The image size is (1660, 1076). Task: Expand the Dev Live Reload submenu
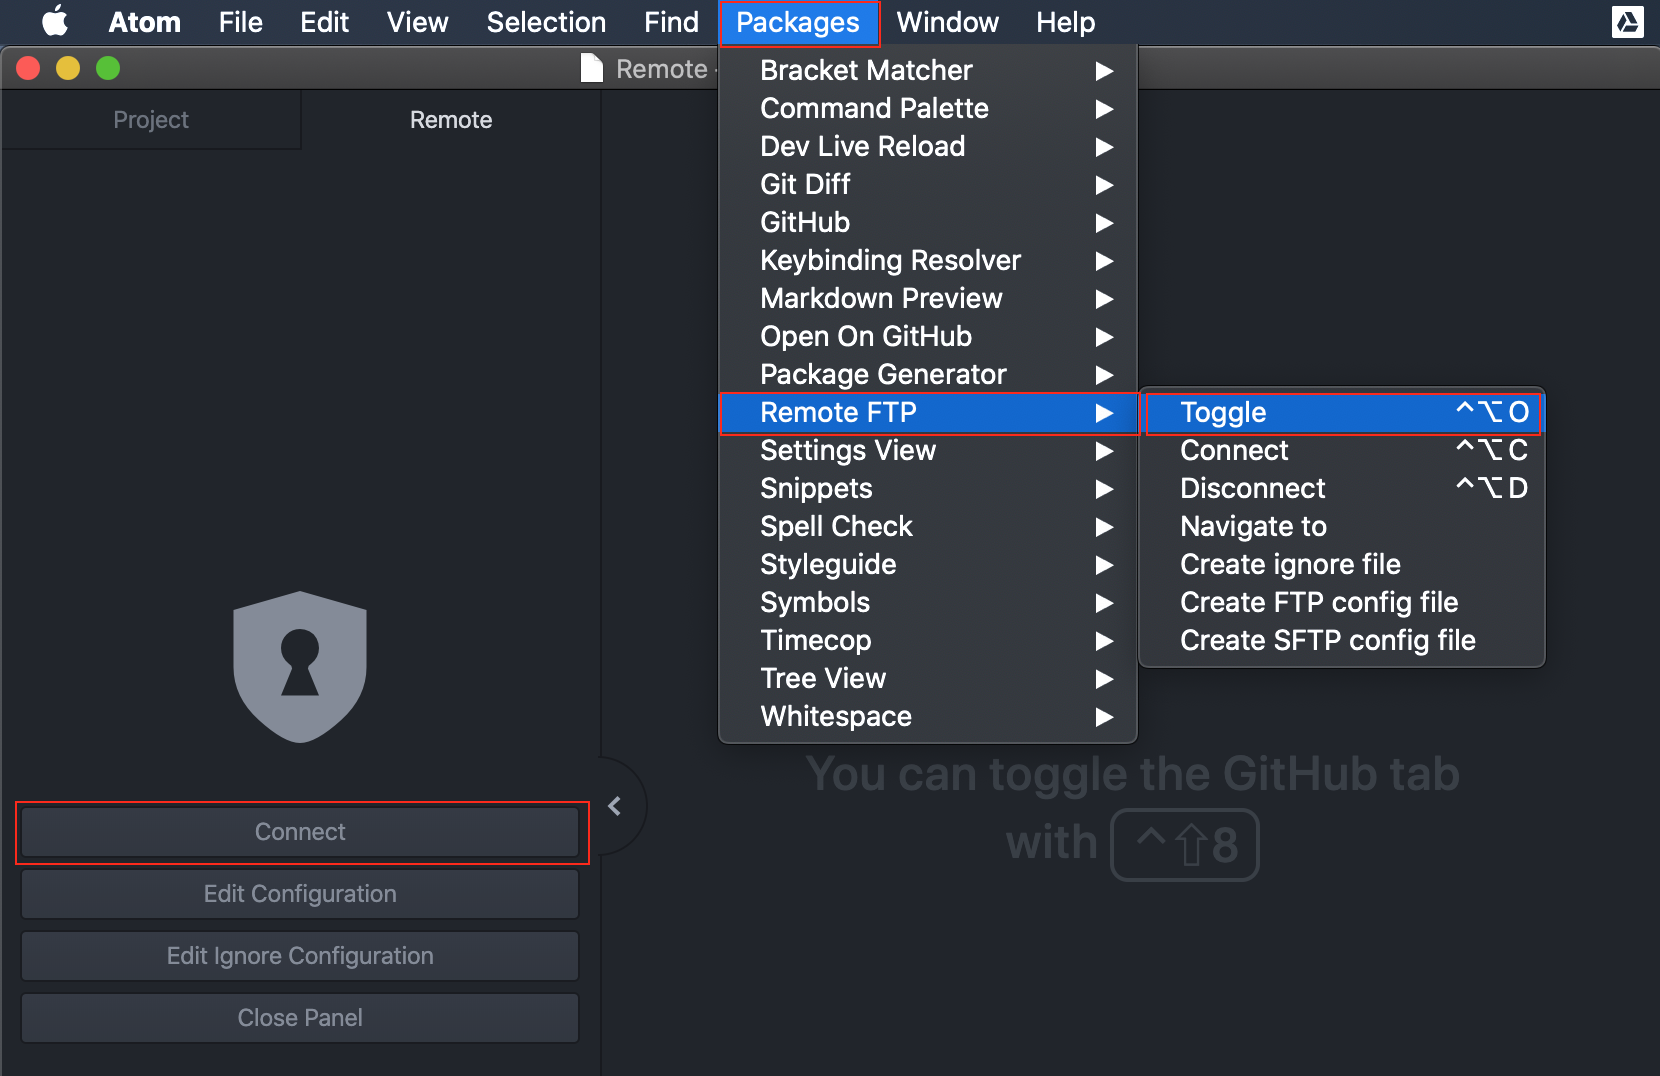coord(928,146)
